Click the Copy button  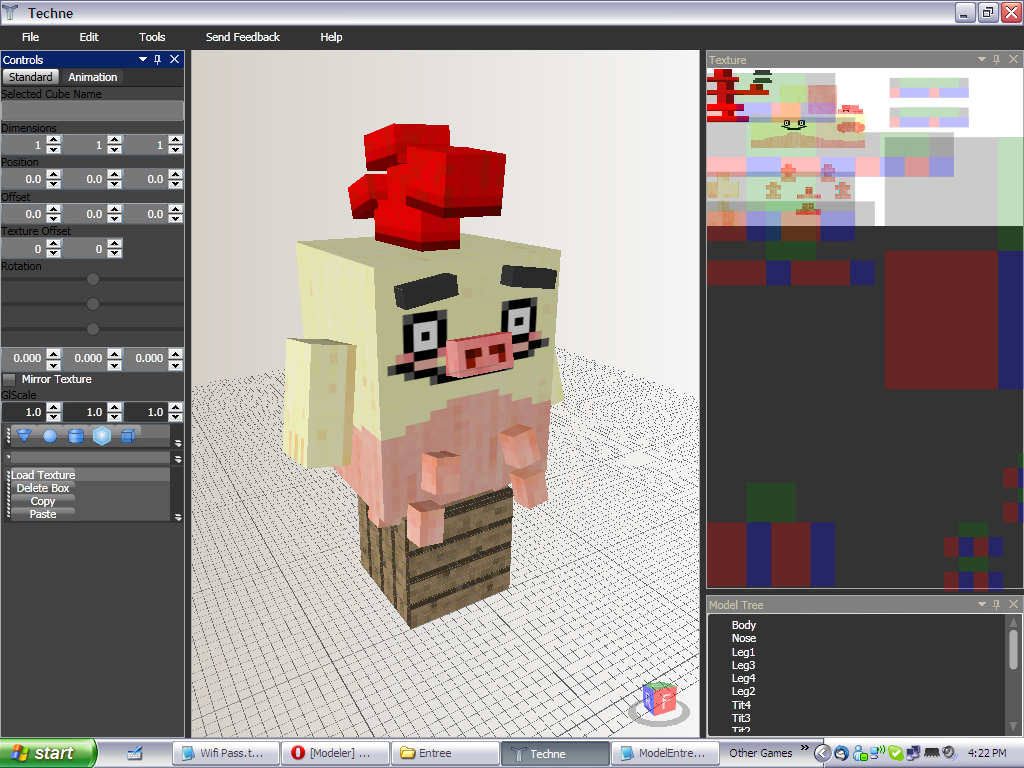click(x=43, y=501)
